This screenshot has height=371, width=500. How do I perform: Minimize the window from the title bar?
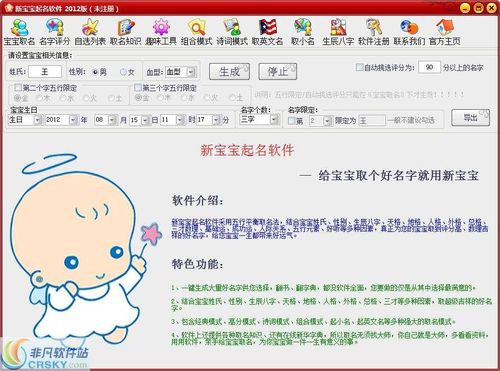pos(465,8)
